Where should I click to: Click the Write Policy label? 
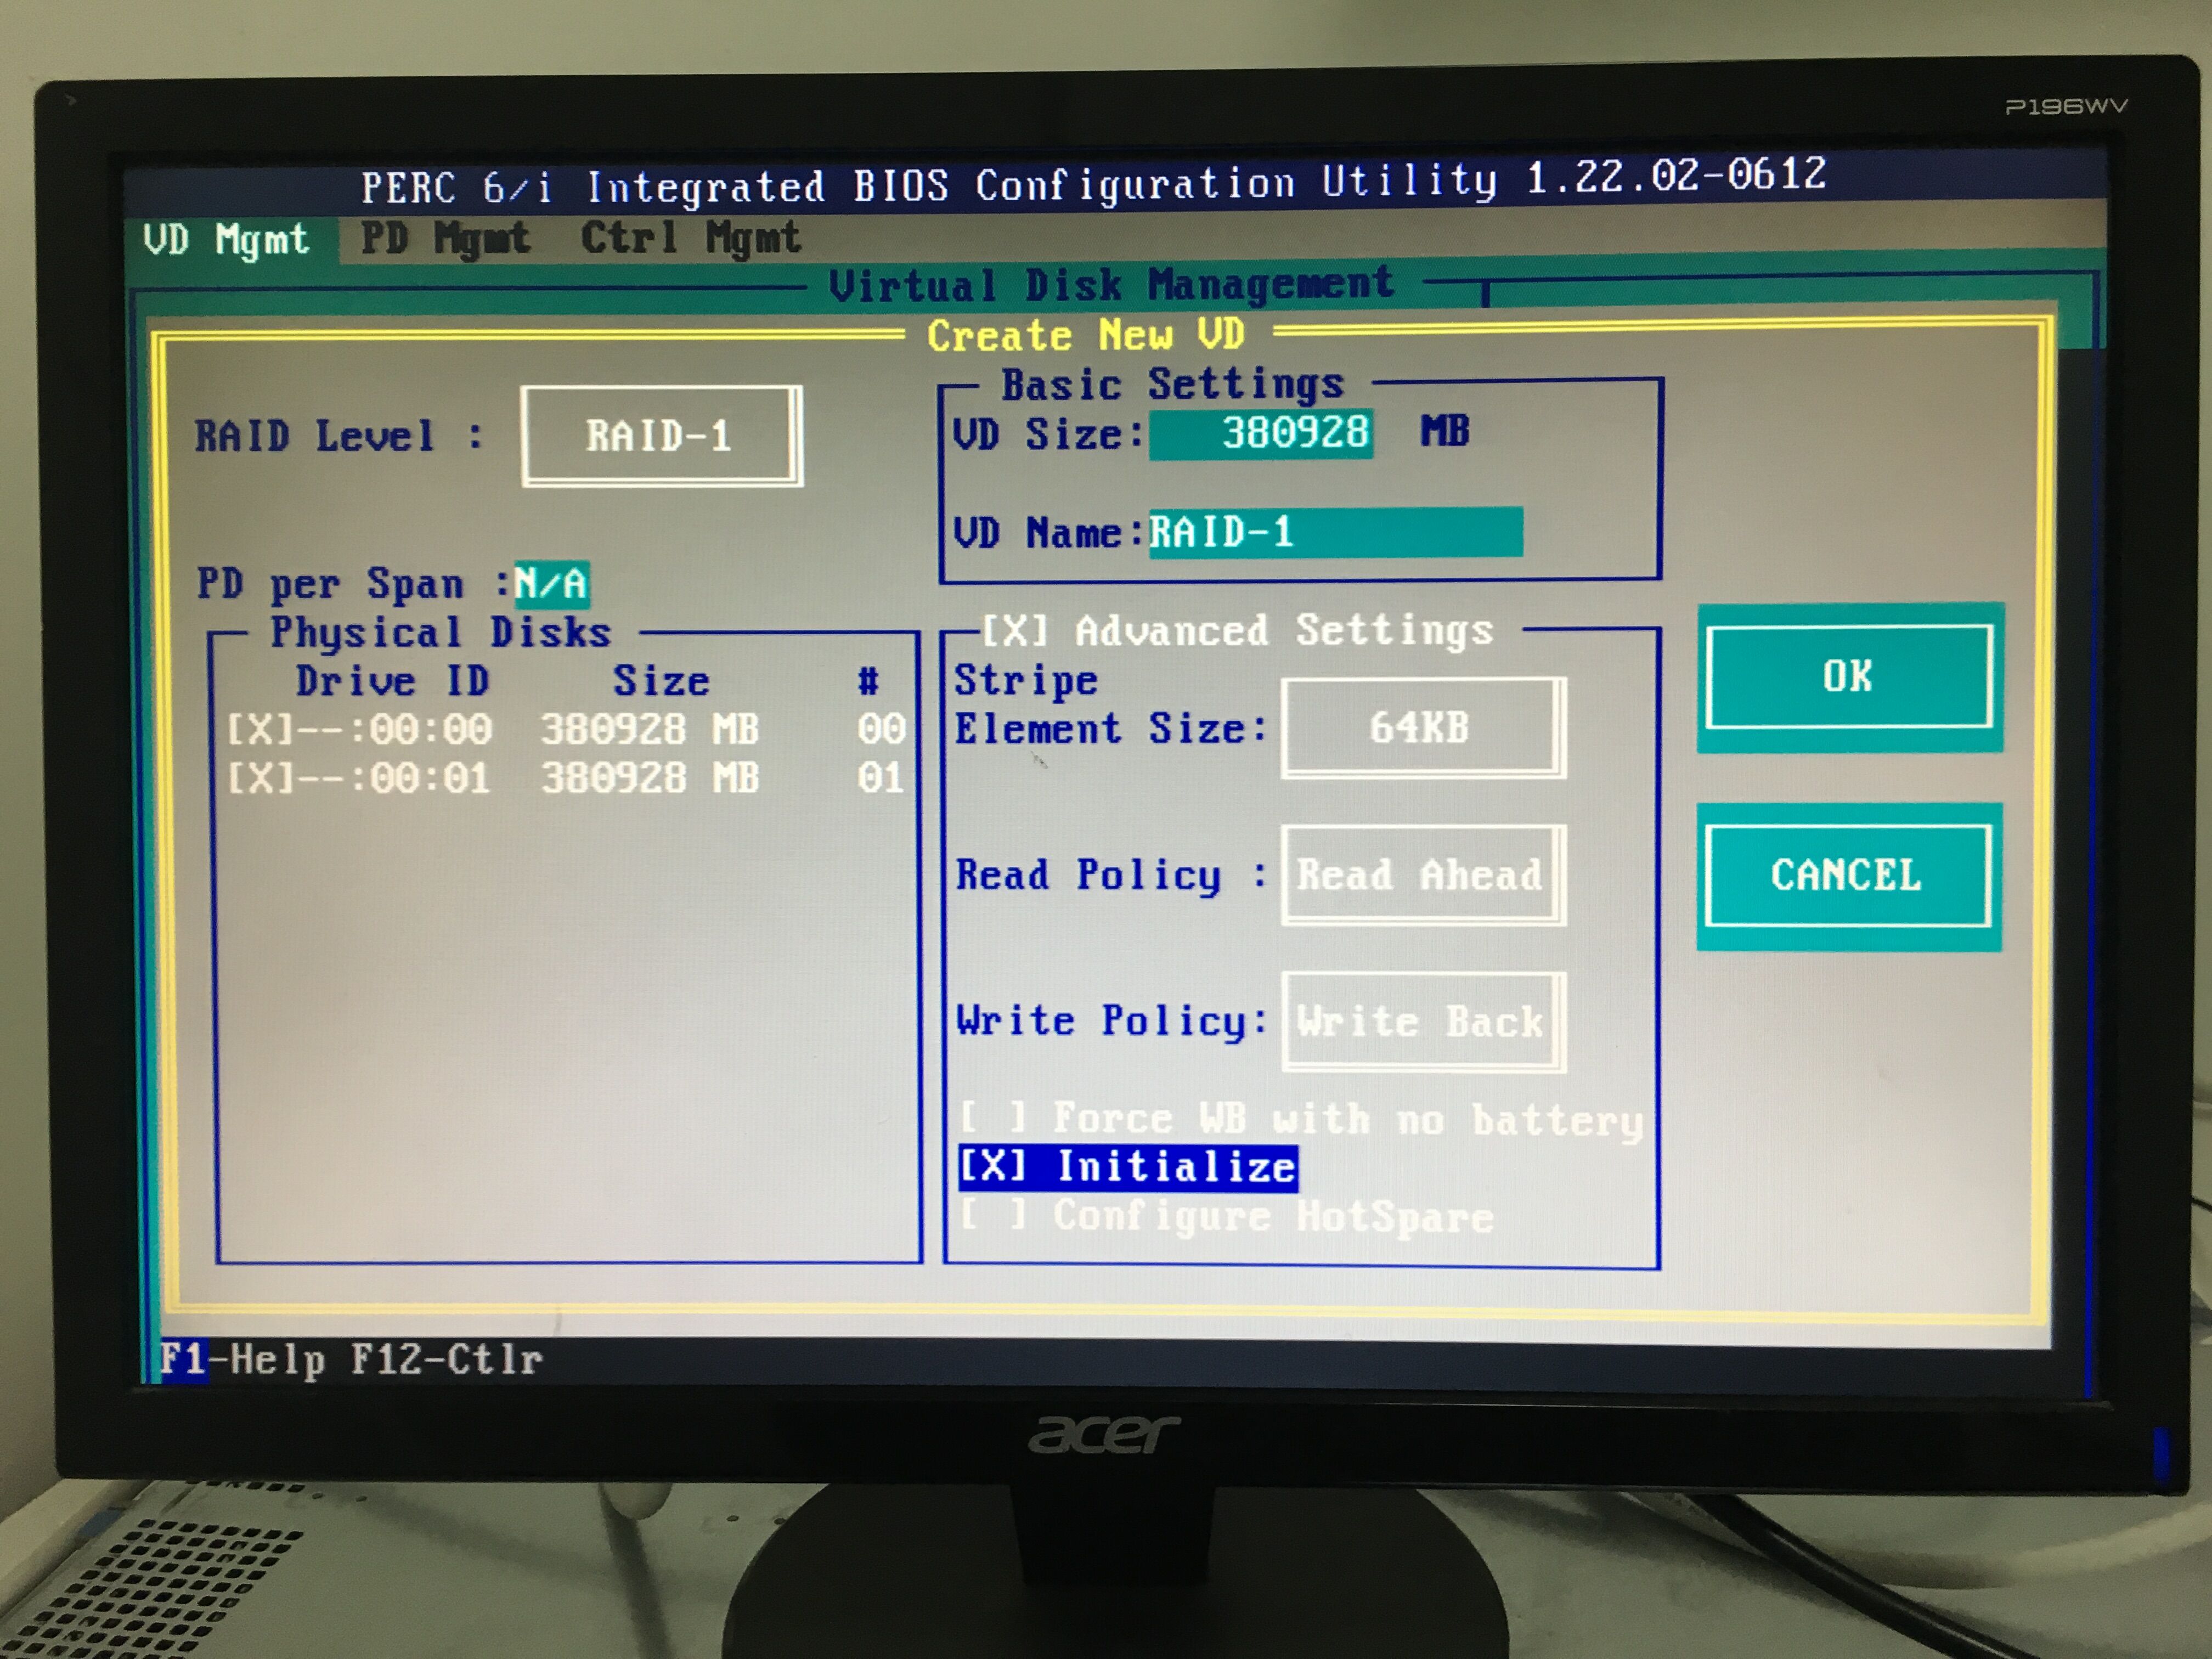pos(1111,1021)
